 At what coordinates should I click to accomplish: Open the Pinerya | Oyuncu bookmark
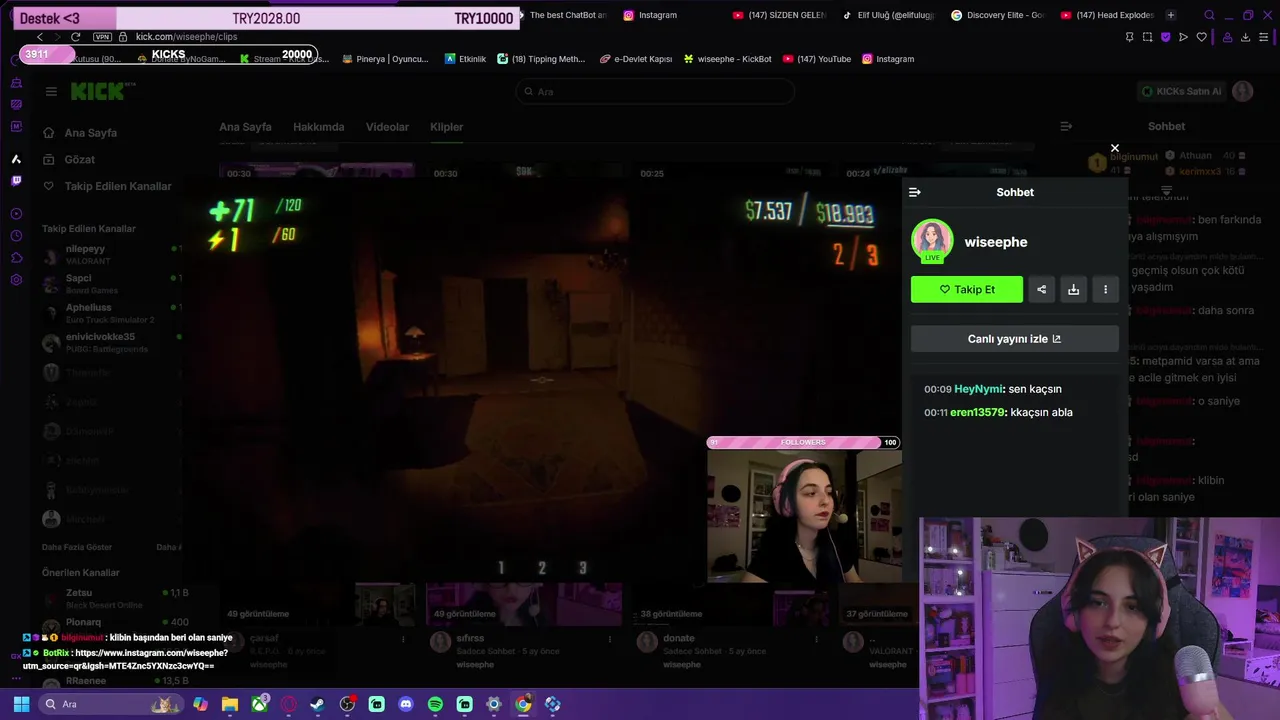point(385,59)
